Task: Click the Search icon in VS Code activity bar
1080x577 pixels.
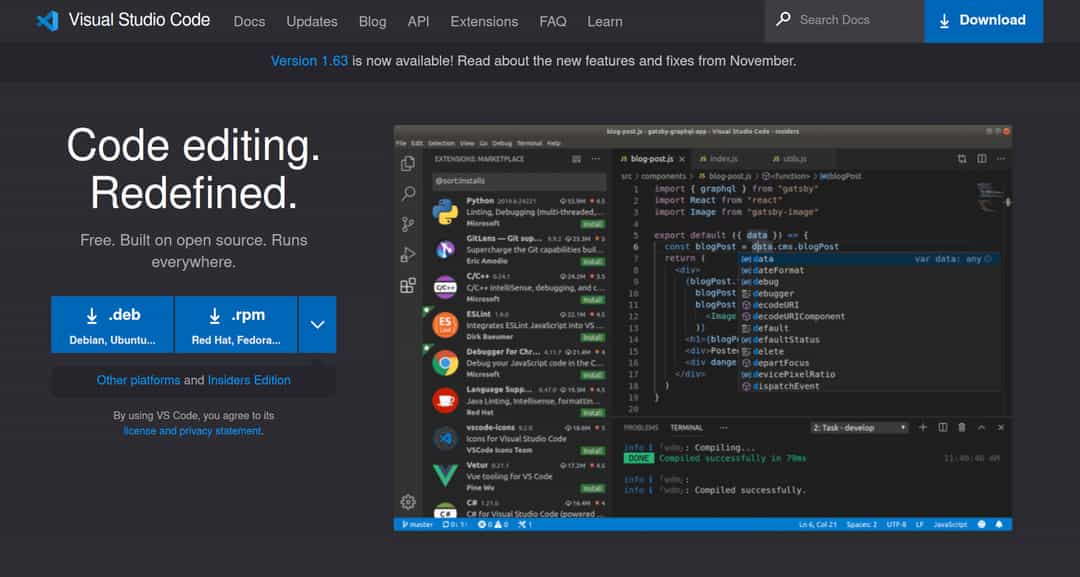Action: pos(408,193)
